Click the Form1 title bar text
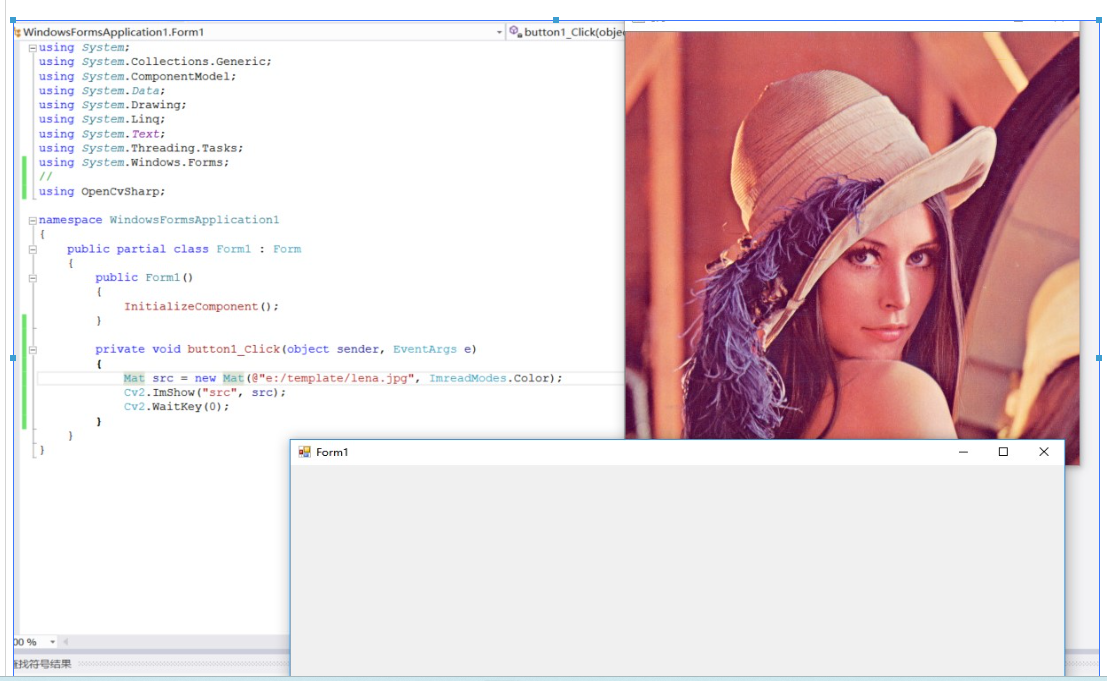The width and height of the screenshot is (1107, 681). click(332, 452)
